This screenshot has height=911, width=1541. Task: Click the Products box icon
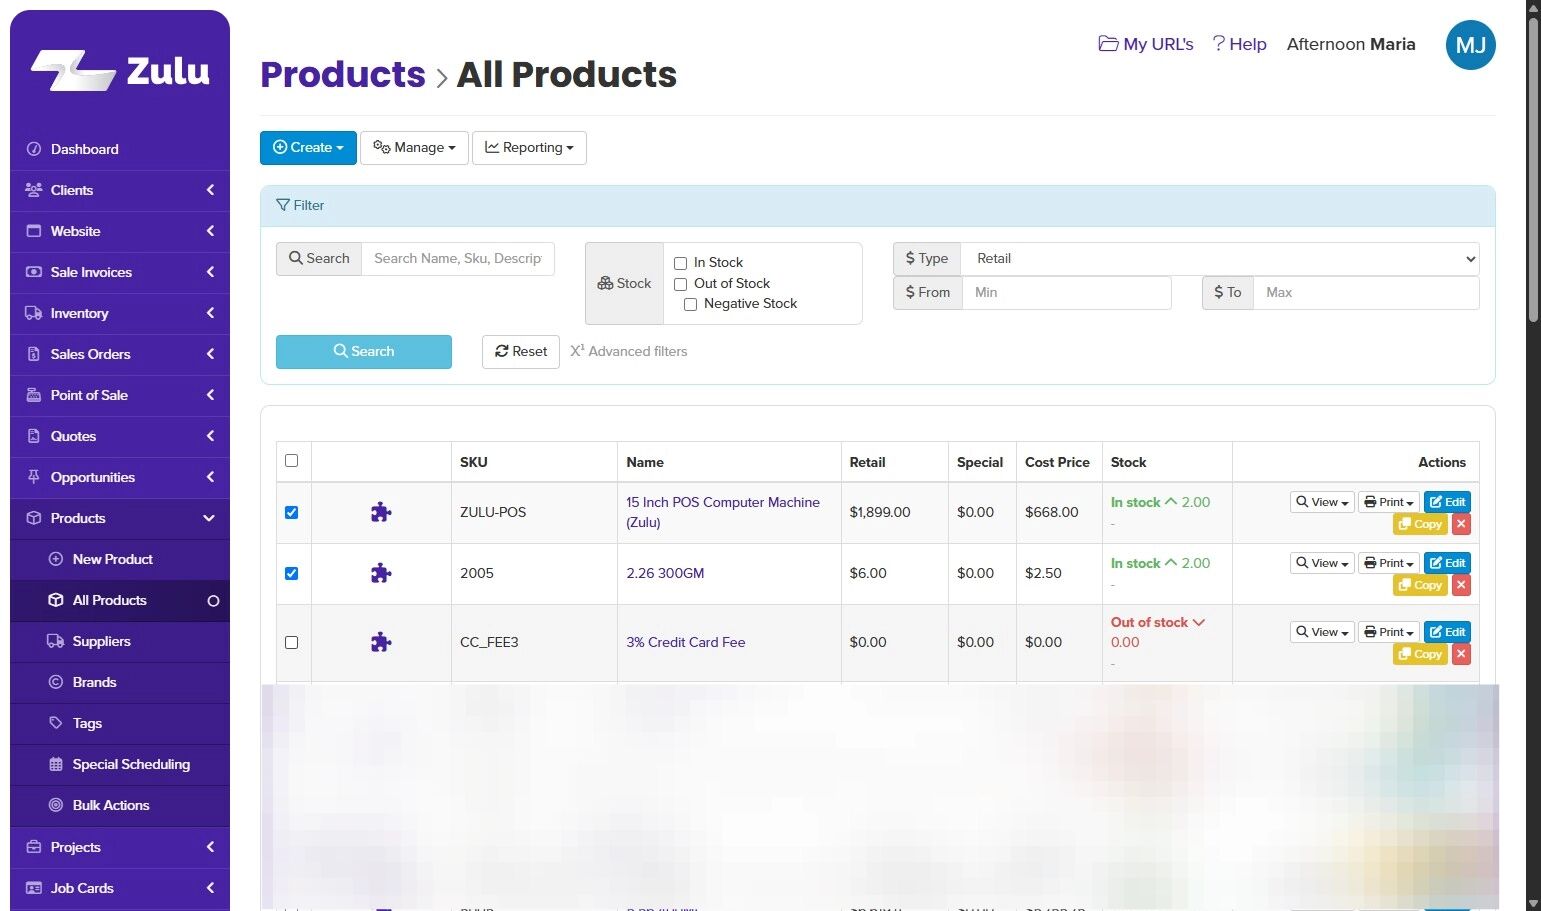(x=33, y=518)
